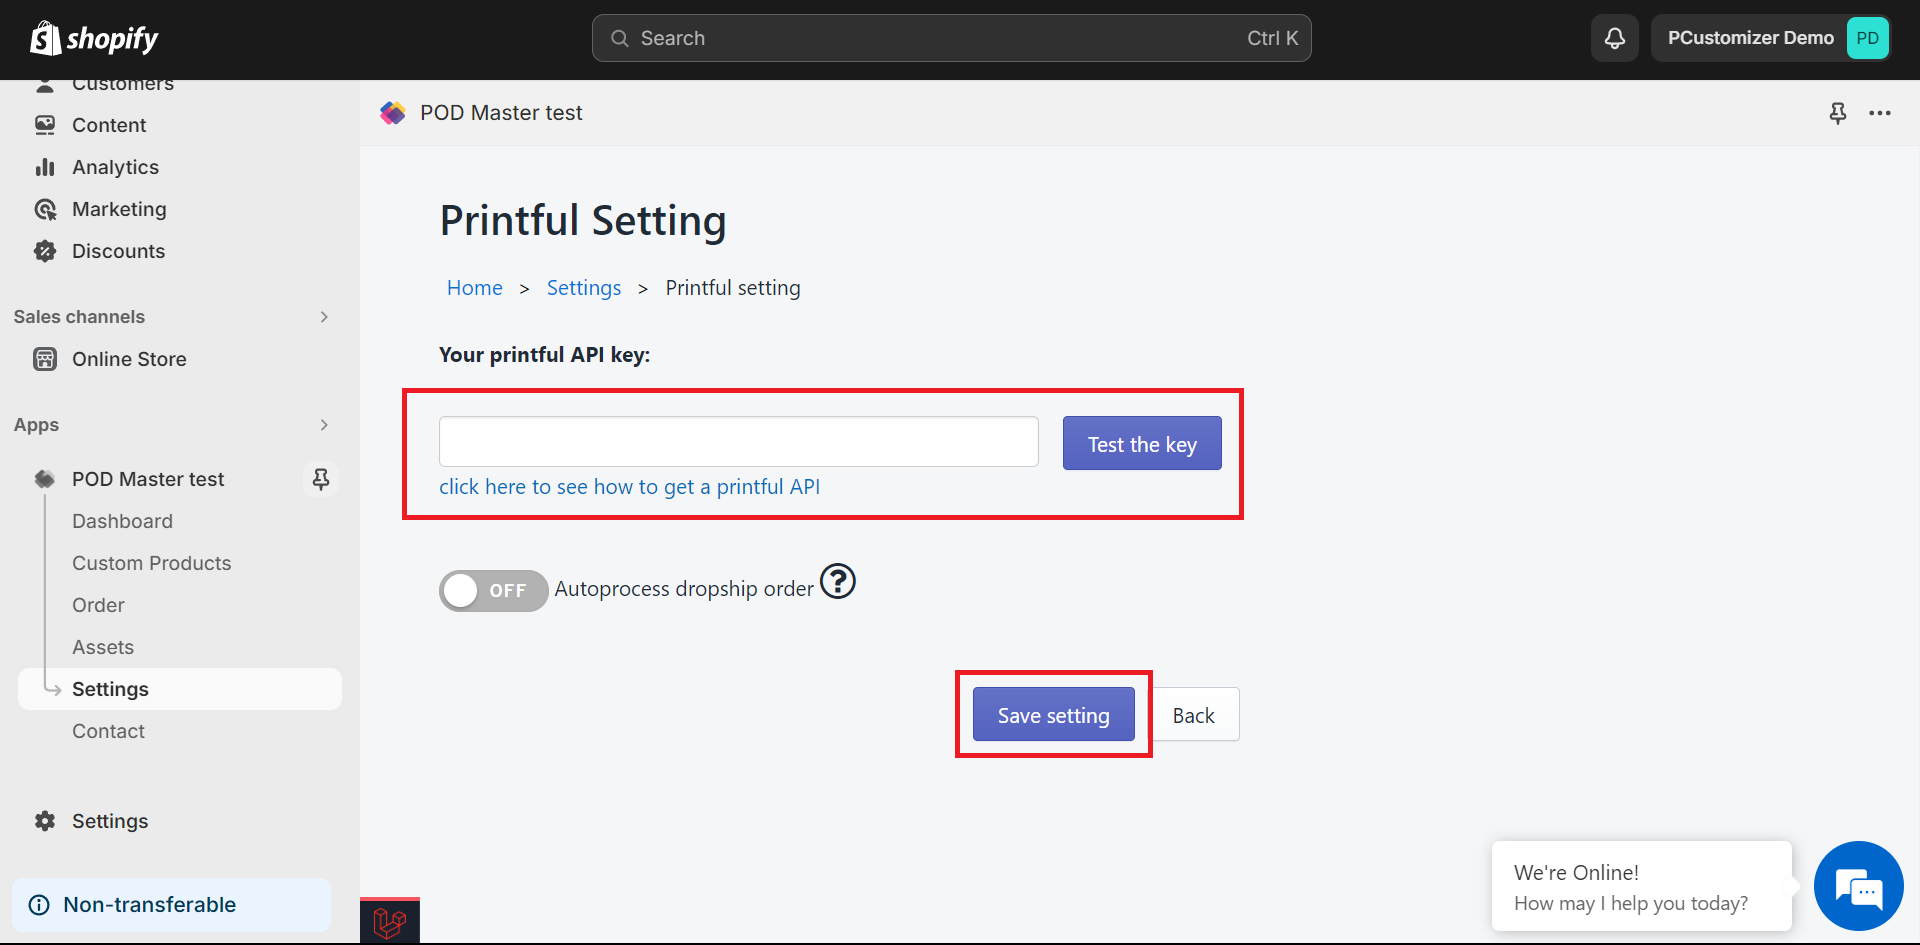Go to Home breadcrumb
Screen dimensions: 1920x945
pyautogui.click(x=474, y=288)
